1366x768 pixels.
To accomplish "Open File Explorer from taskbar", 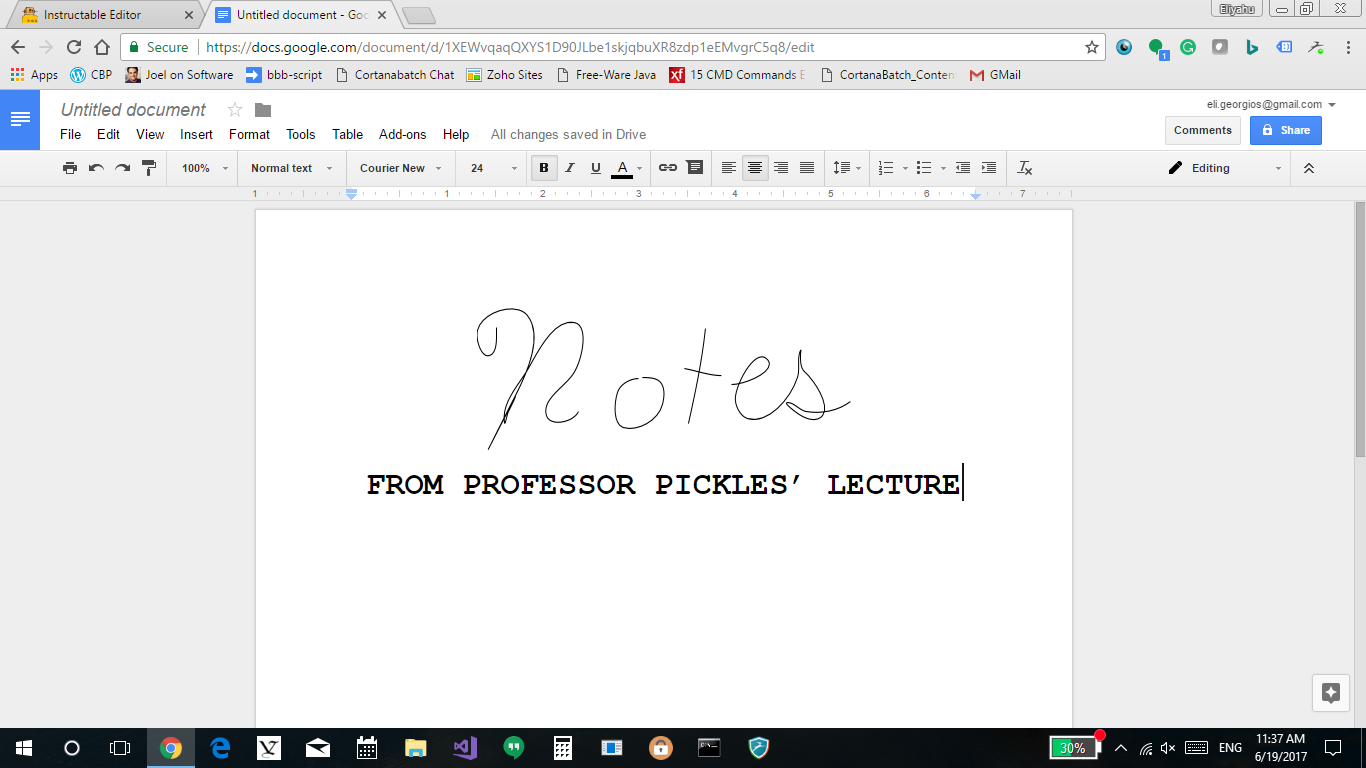I will [416, 747].
